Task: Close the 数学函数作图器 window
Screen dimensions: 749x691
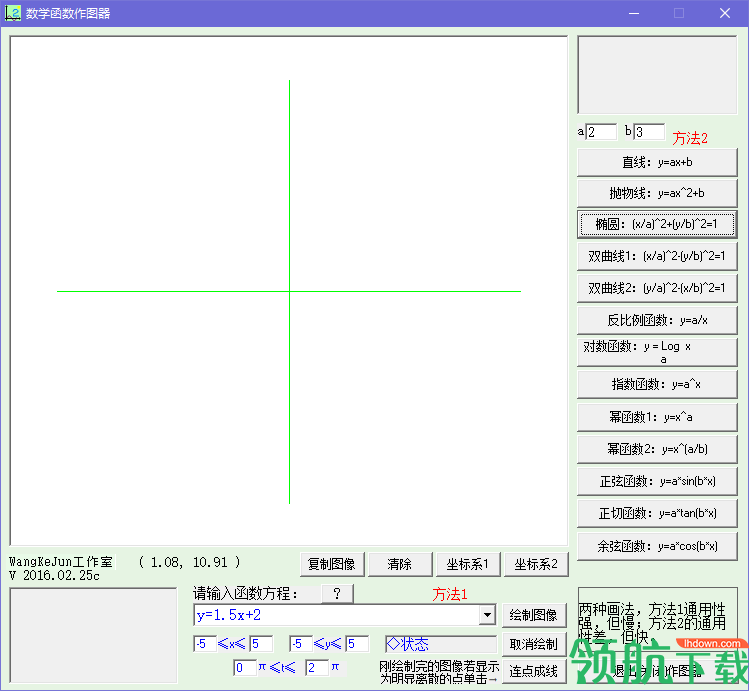Action: pyautogui.click(x=725, y=13)
